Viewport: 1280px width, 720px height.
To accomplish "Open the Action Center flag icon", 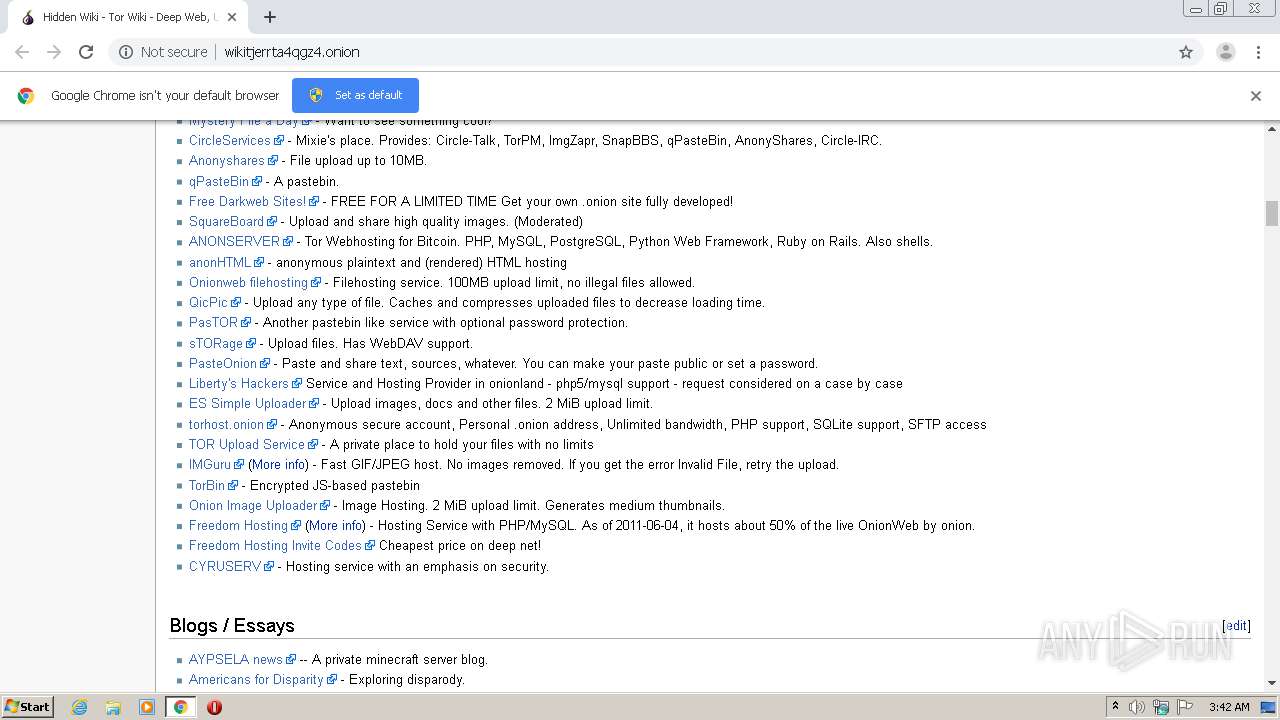I will (x=1185, y=707).
